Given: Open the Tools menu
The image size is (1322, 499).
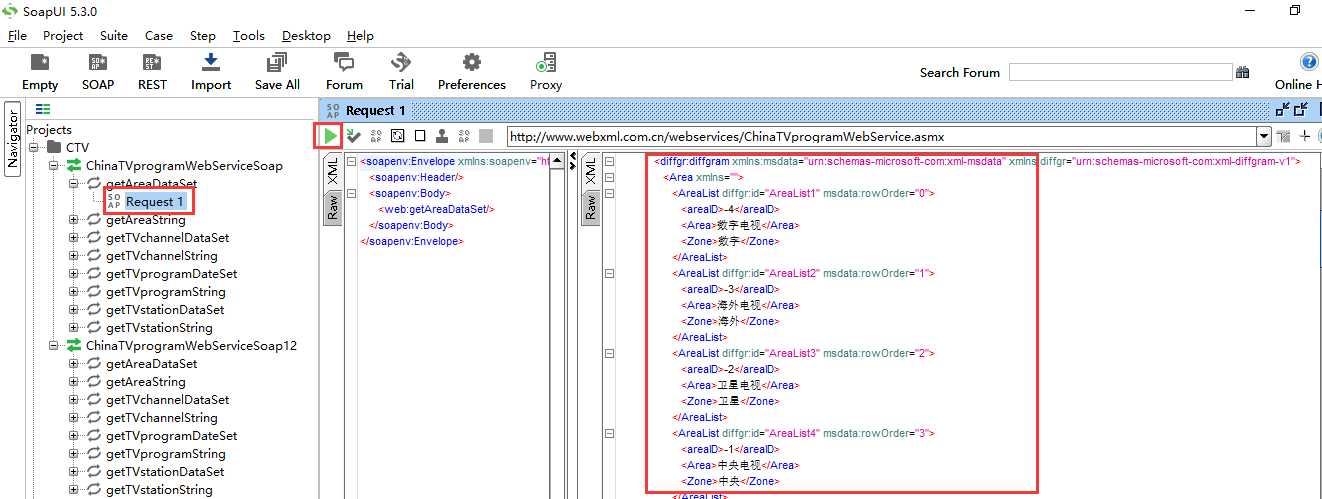Looking at the screenshot, I should point(249,35).
